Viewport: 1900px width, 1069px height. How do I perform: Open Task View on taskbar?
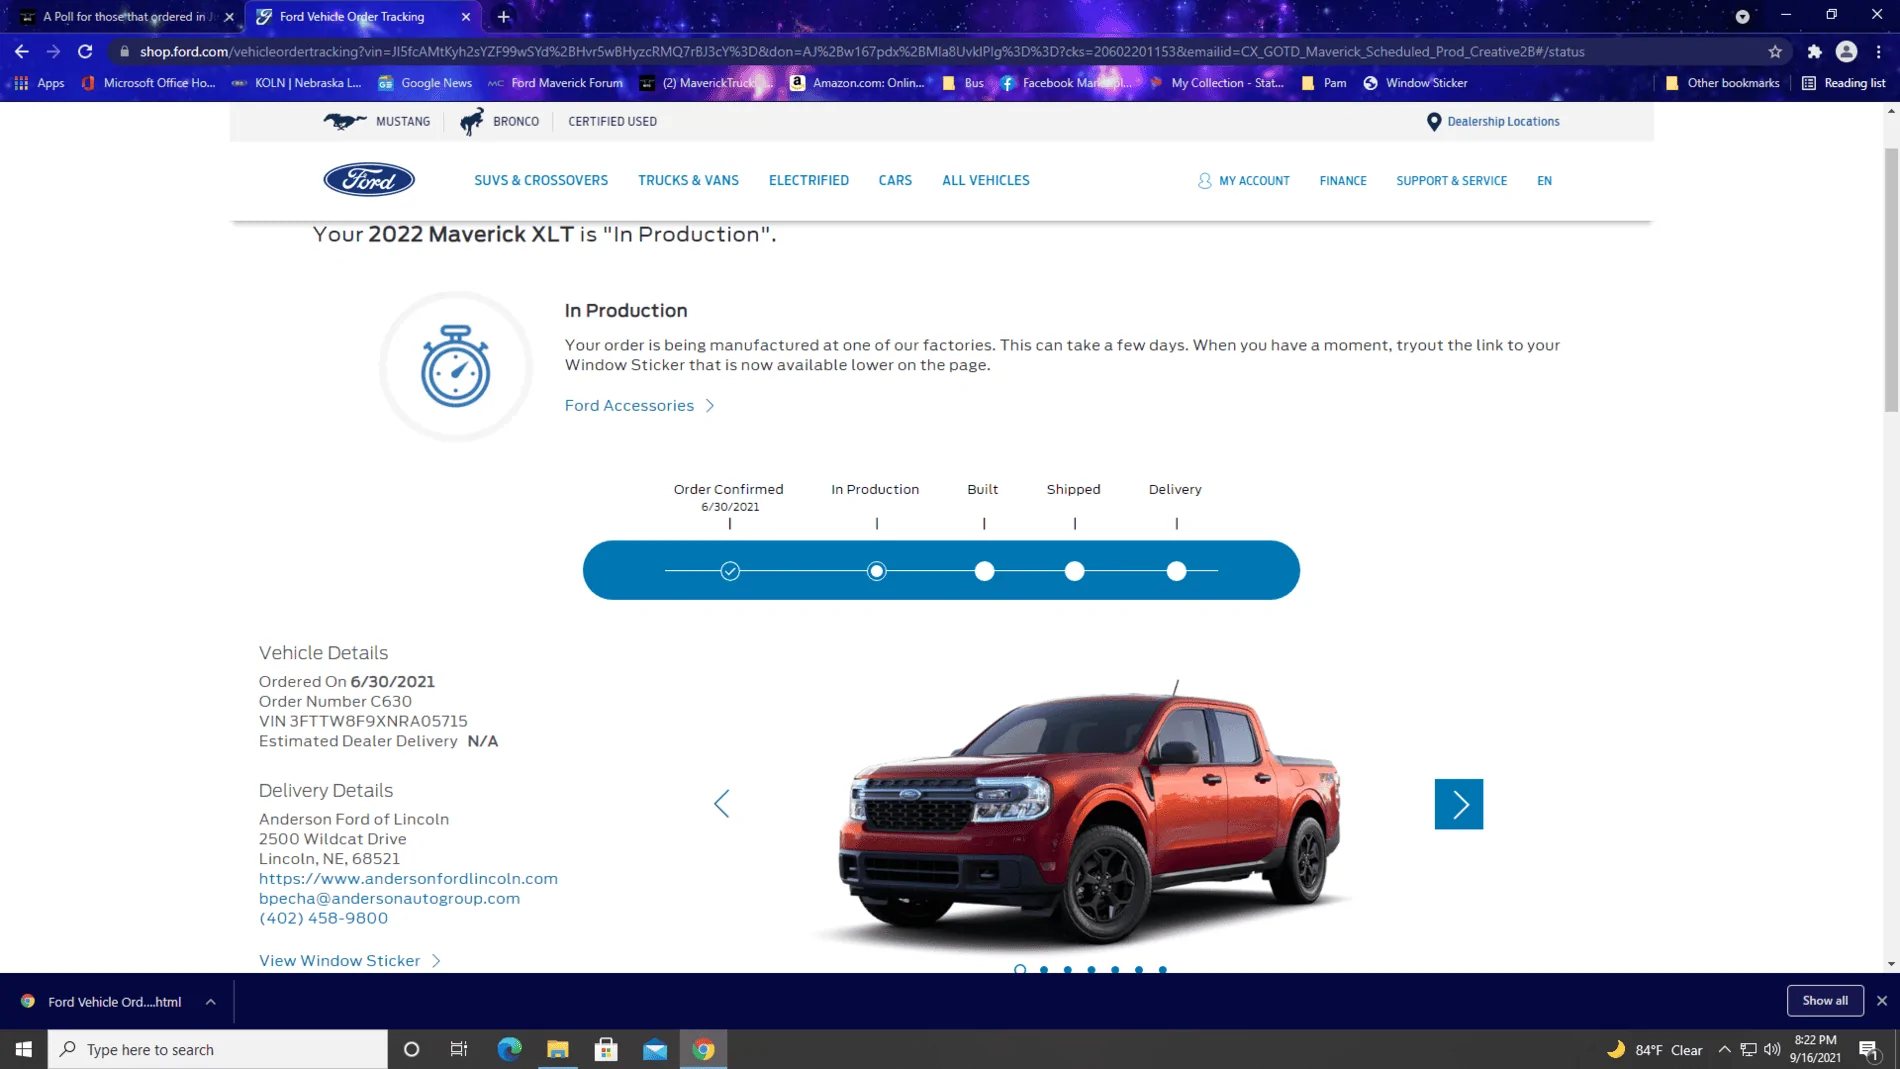[x=459, y=1049]
